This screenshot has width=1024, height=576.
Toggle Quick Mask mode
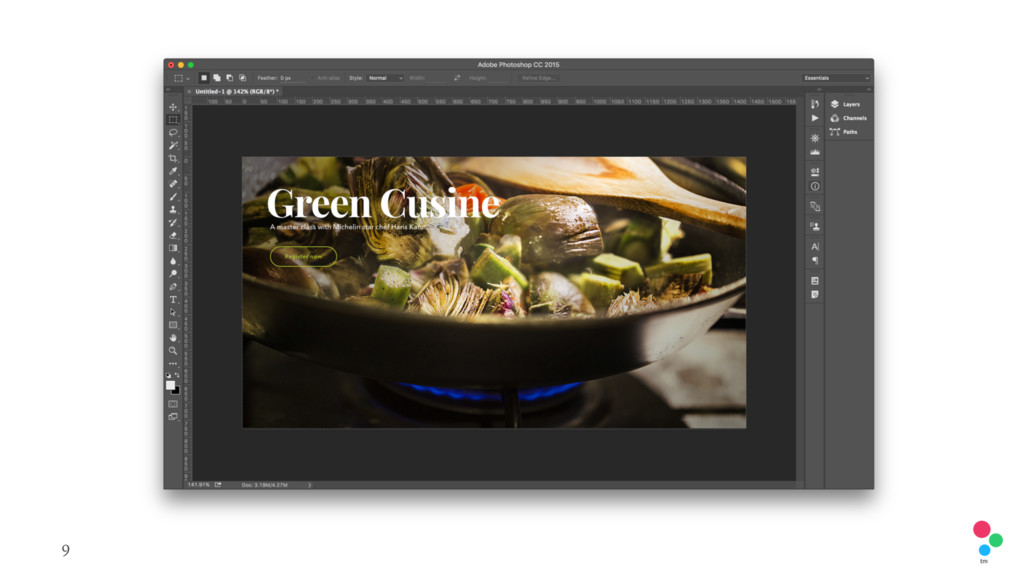coord(173,404)
